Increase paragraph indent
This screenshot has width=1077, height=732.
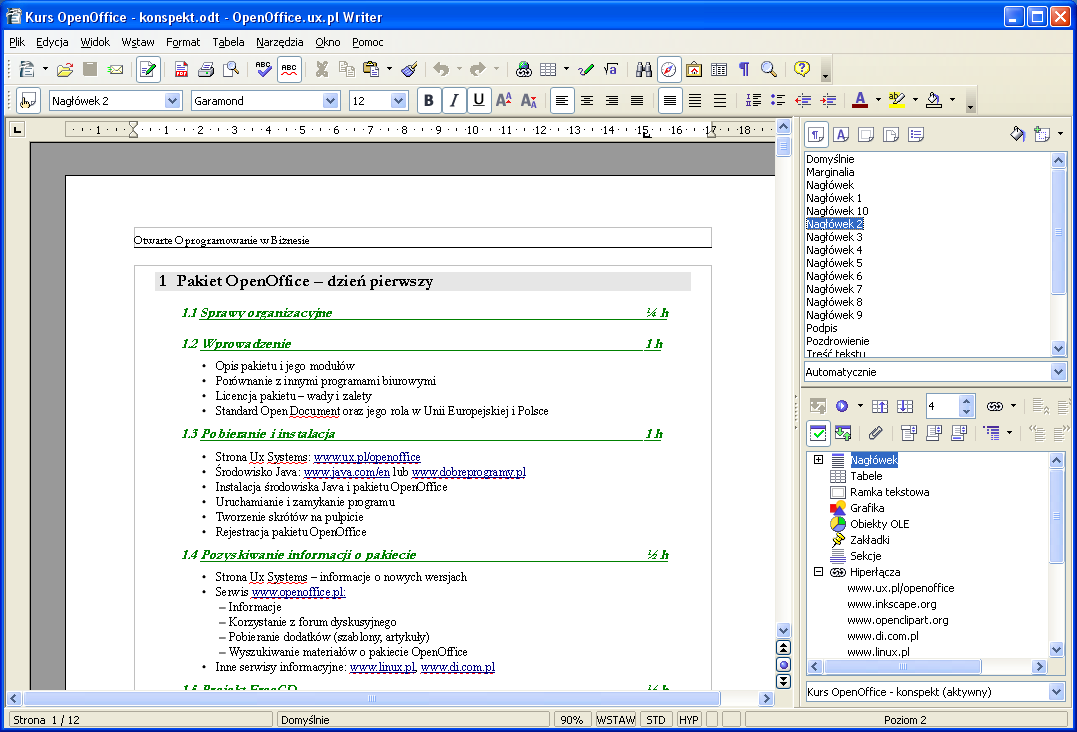[828, 101]
